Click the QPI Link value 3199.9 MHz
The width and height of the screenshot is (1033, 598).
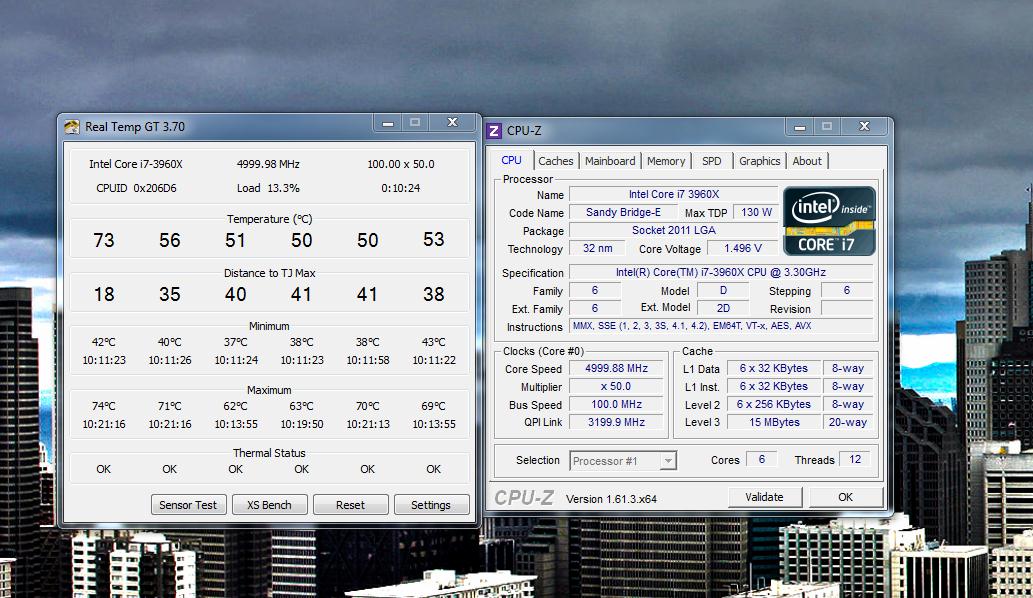(x=616, y=421)
